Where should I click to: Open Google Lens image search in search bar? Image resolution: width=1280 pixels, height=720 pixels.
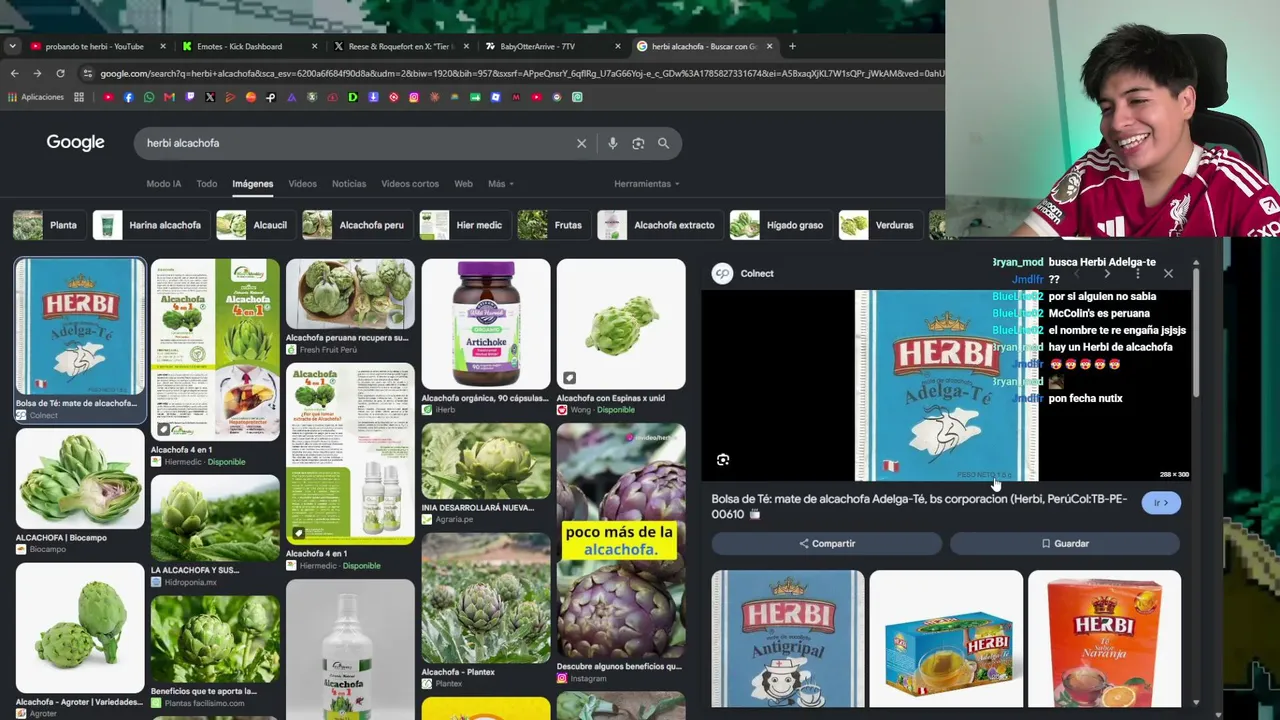point(638,143)
